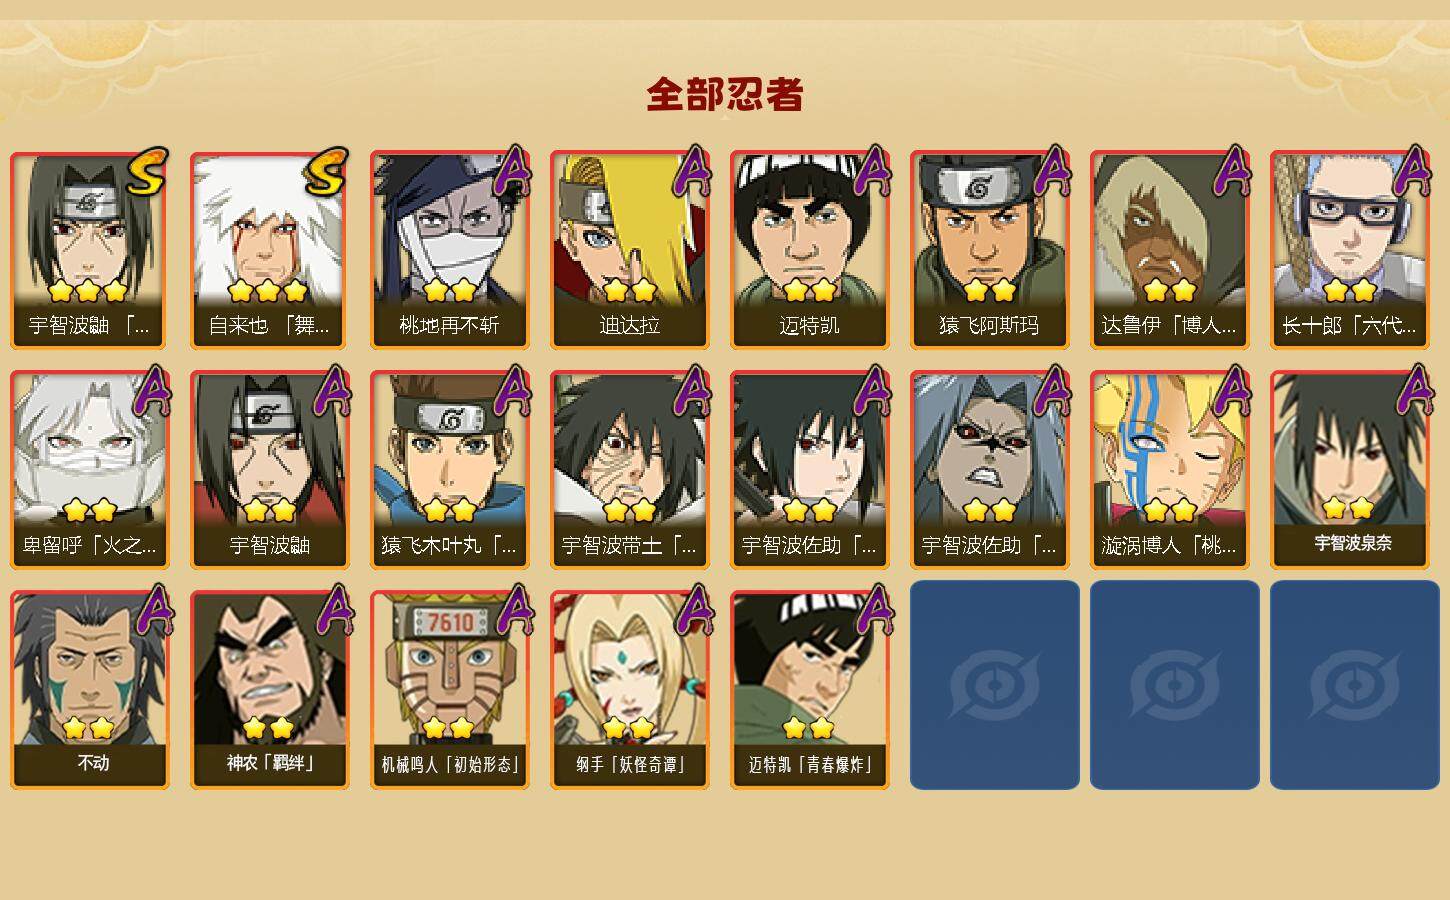Choose the 漩涡博人 ninja card
Image resolution: width=1450 pixels, height=900 pixels.
[x=1169, y=470]
